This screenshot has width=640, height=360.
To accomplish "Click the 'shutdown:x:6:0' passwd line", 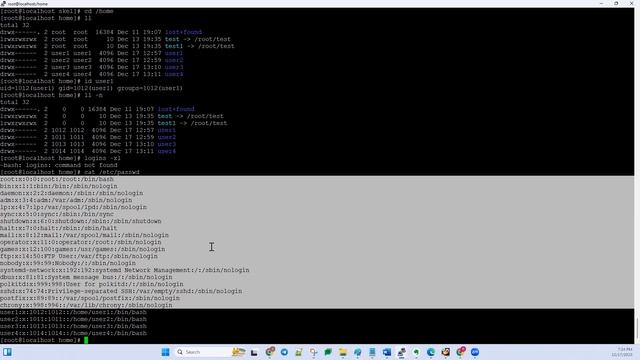I will click(x=81, y=221).
